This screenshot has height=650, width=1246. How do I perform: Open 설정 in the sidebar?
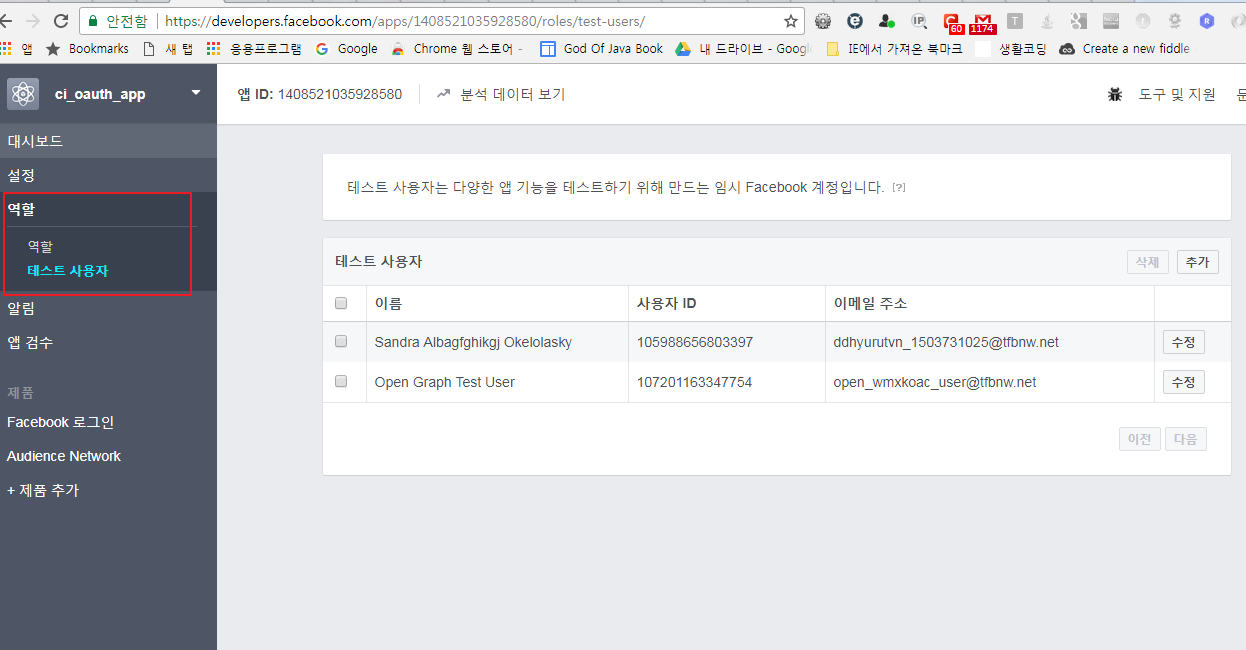tap(108, 175)
